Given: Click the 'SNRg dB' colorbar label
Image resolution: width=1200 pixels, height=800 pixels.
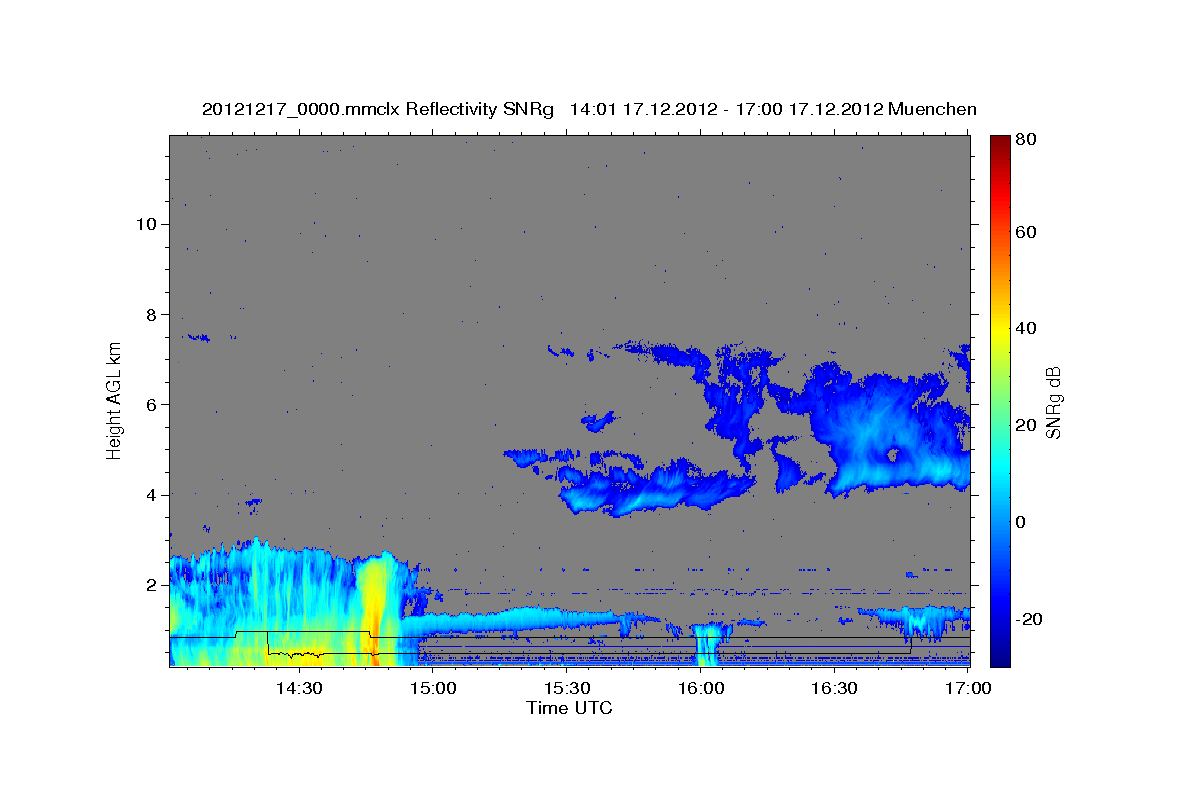Looking at the screenshot, I should pyautogui.click(x=1053, y=401).
